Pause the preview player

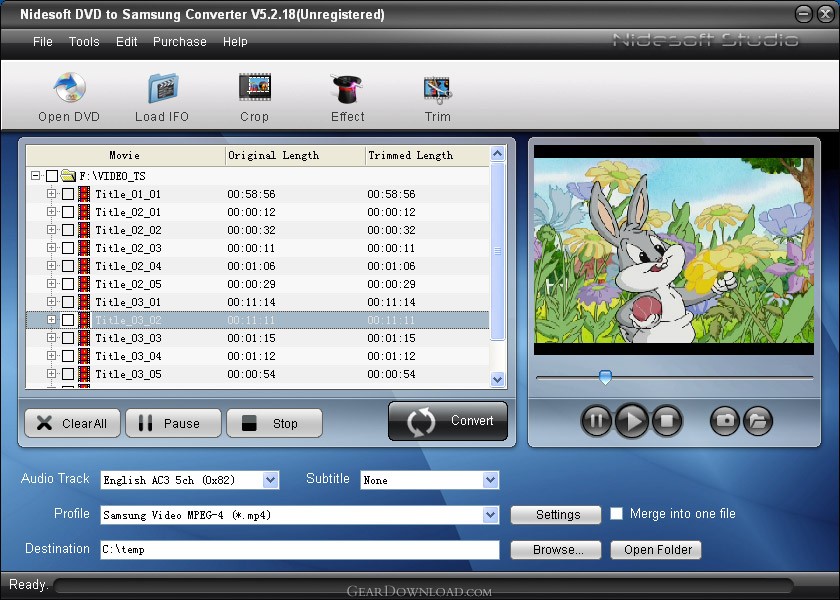(596, 421)
